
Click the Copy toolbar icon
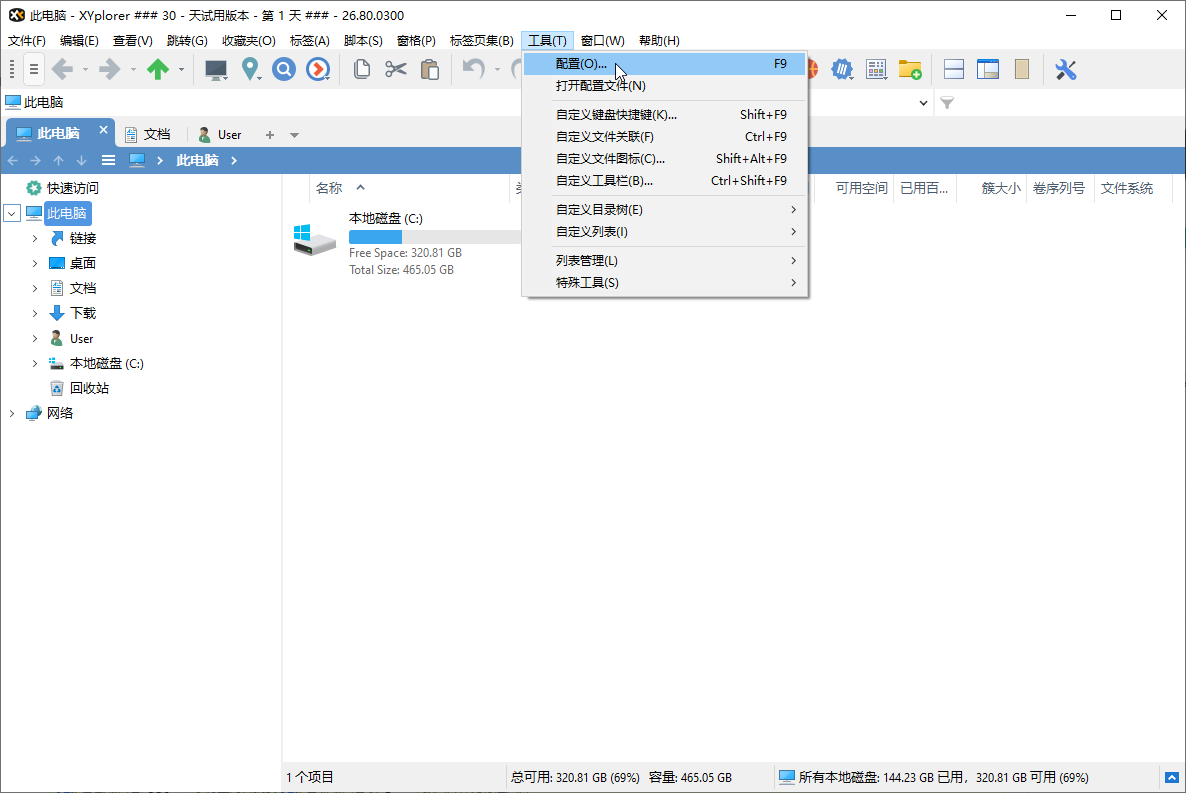(362, 70)
